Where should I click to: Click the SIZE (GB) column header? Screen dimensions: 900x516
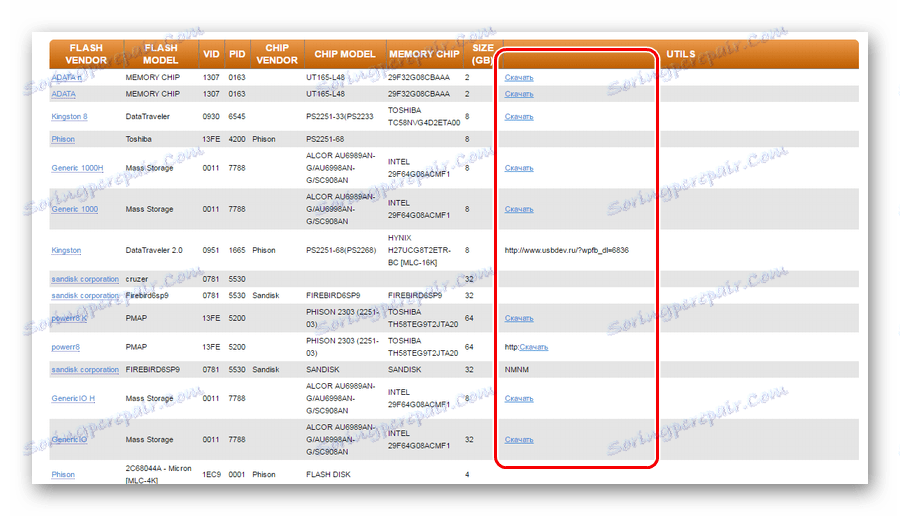tap(483, 54)
